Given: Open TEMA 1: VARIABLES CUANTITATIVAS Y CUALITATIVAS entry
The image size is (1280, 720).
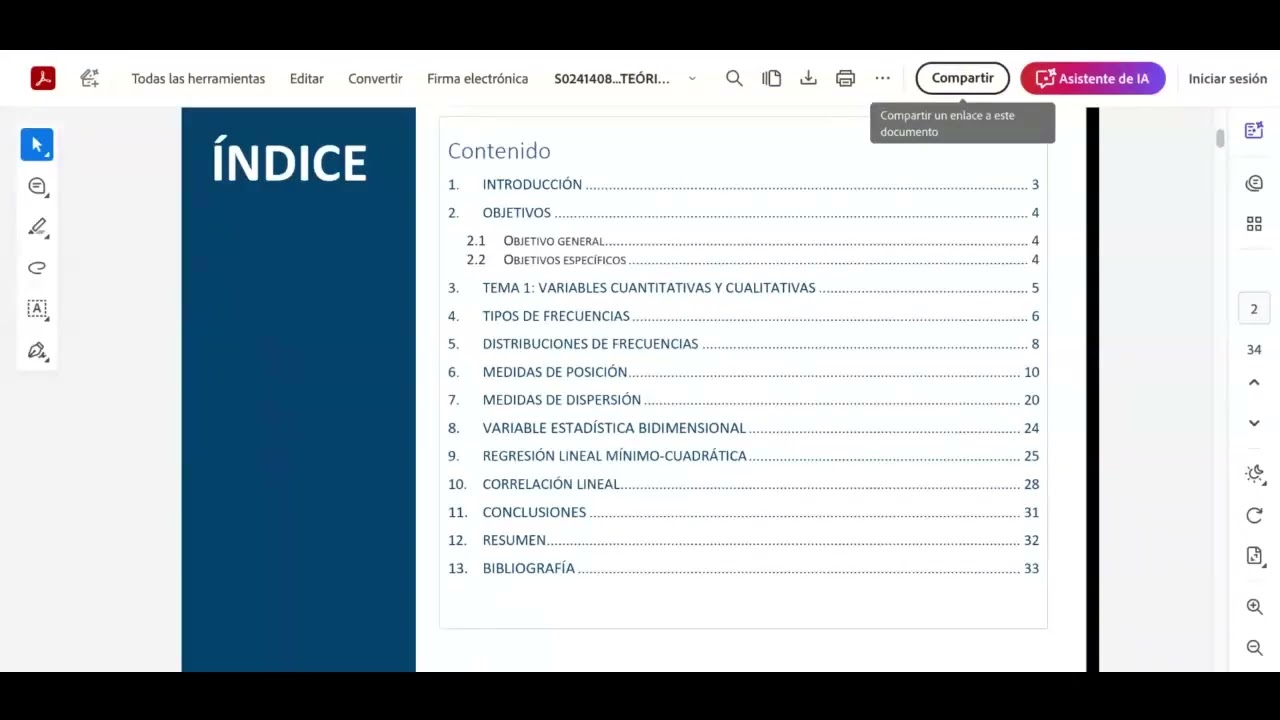Looking at the screenshot, I should coord(743,288).
